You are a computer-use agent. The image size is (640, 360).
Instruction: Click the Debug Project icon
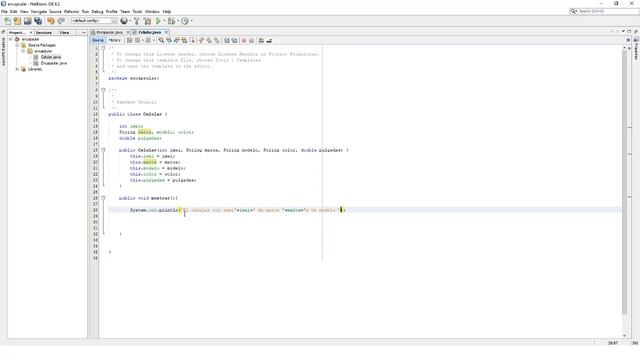pos(171,21)
